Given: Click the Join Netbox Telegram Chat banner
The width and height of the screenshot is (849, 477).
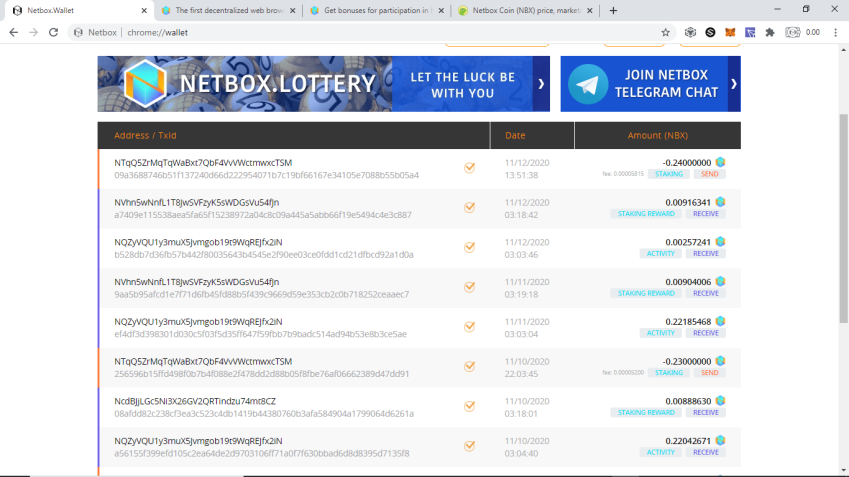Looking at the screenshot, I should point(650,84).
